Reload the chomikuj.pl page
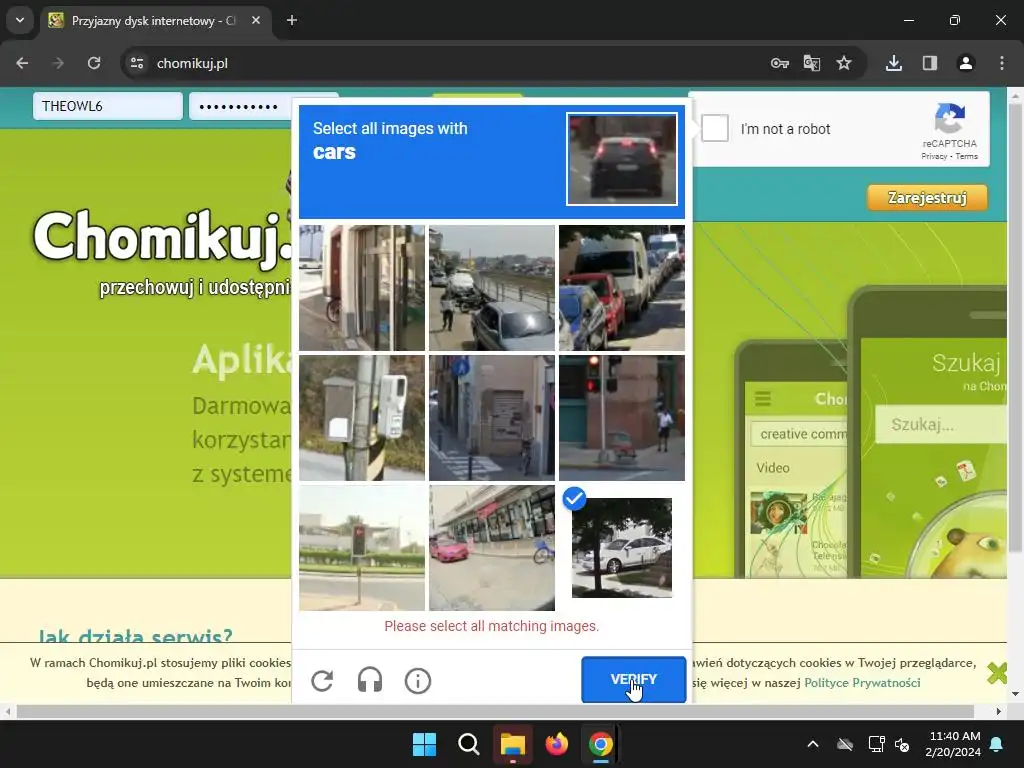This screenshot has width=1024, height=768. (94, 63)
